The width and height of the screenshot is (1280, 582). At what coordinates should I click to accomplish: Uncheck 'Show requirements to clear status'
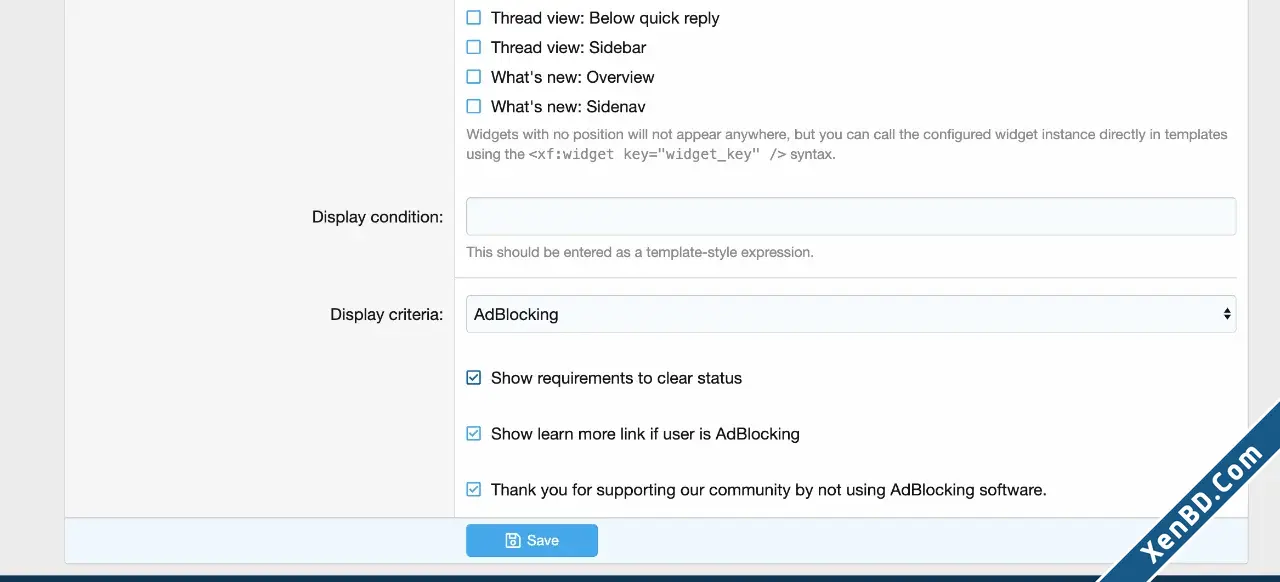[474, 378]
